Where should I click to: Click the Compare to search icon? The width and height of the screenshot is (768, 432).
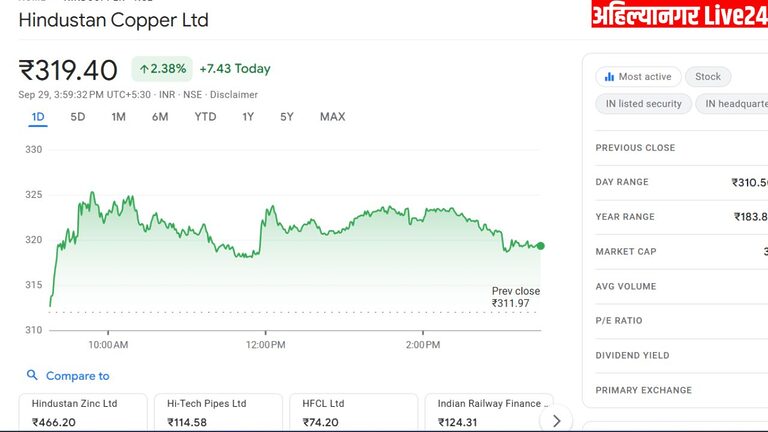(x=32, y=376)
